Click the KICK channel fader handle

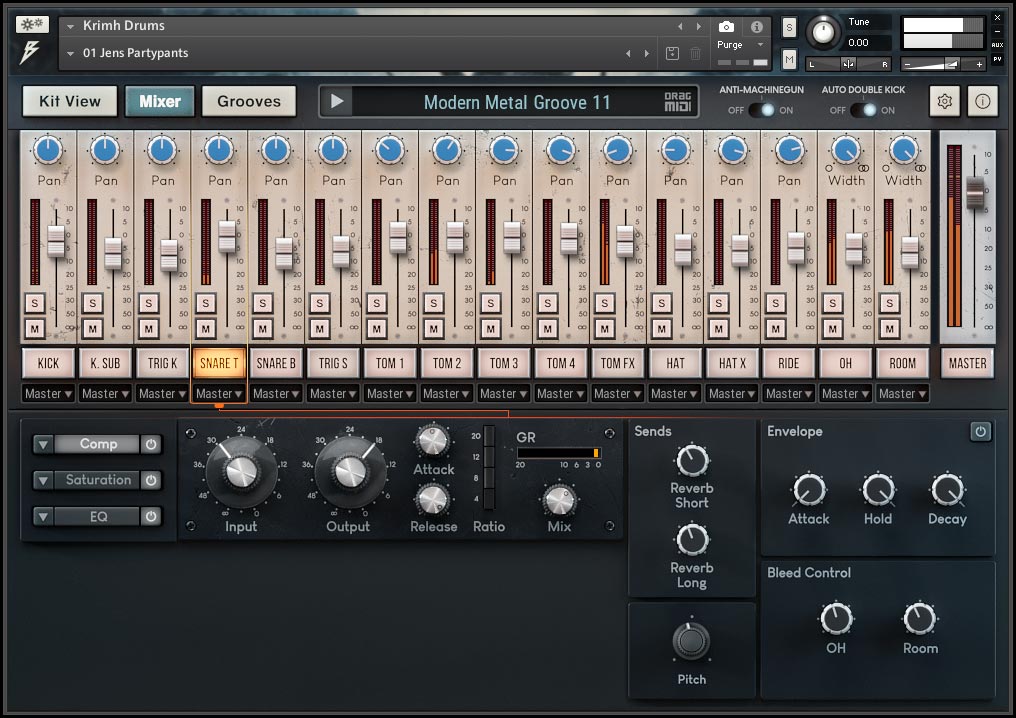click(56, 241)
